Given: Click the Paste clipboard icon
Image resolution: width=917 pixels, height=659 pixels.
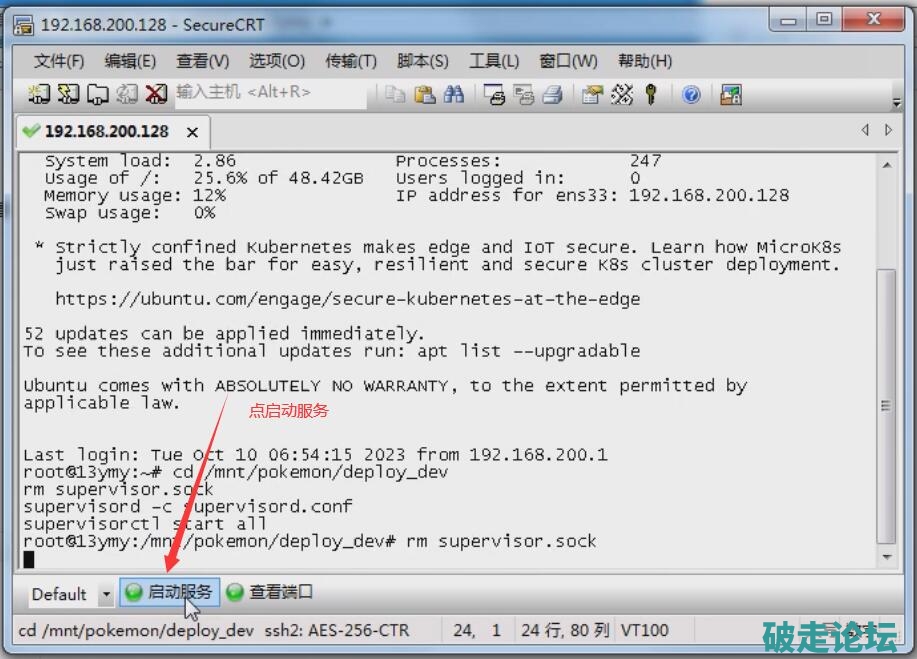Looking at the screenshot, I should (425, 94).
